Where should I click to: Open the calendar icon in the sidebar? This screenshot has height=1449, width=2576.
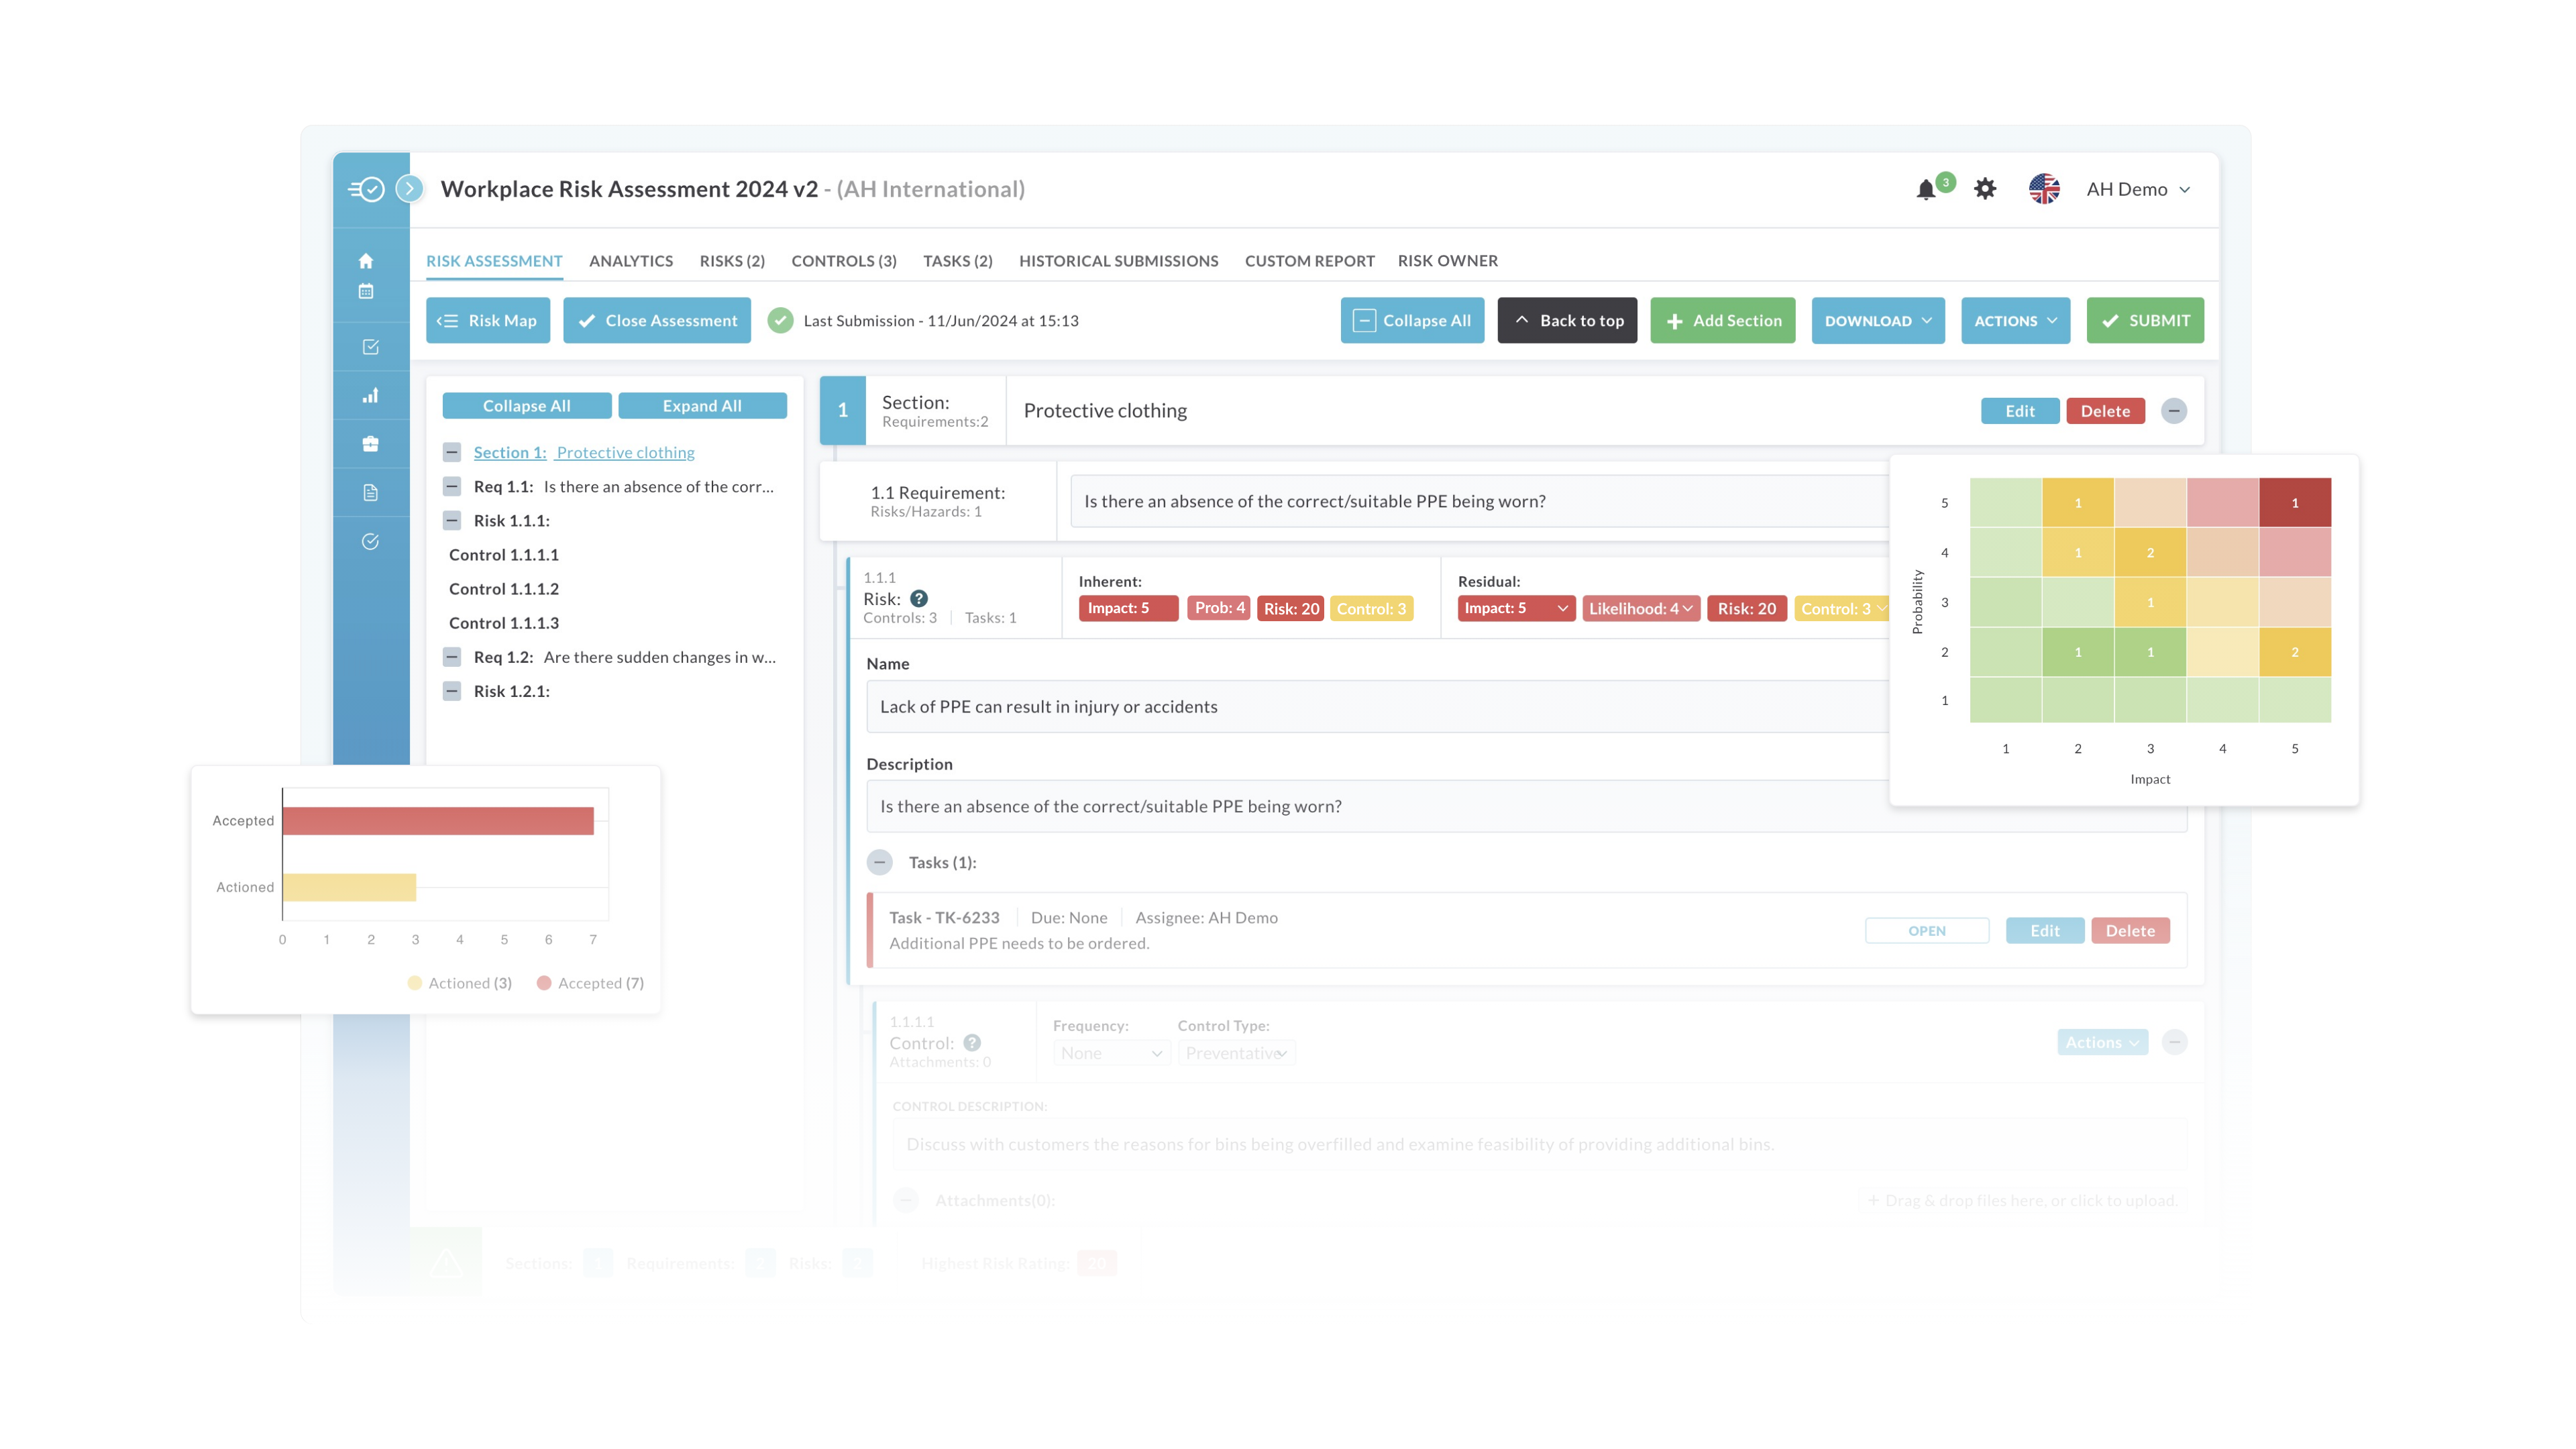click(x=366, y=291)
